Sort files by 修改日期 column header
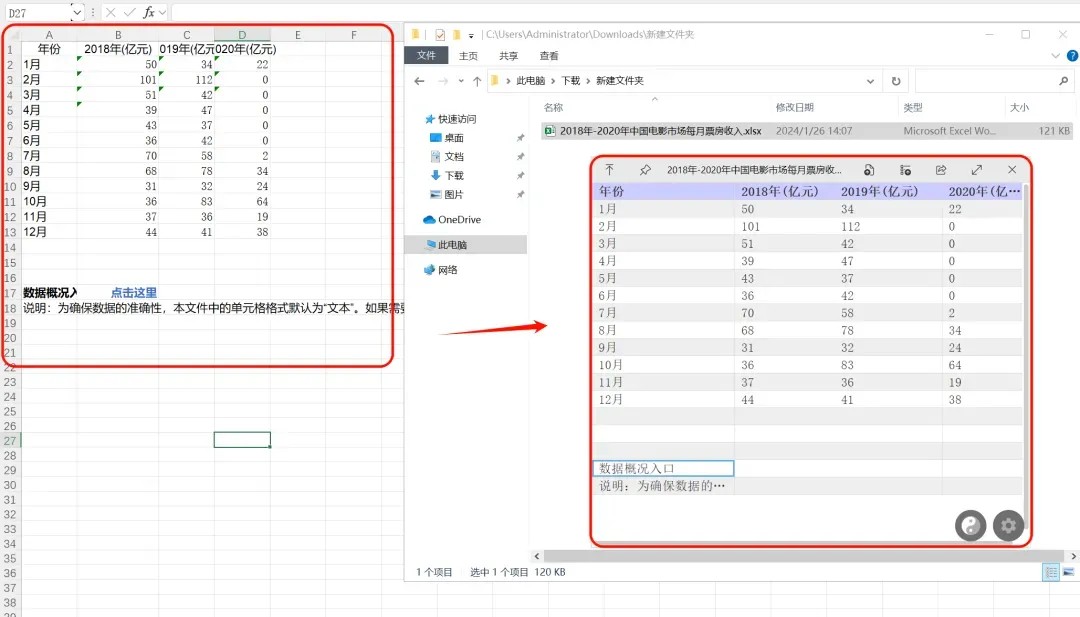Viewport: 1080px width, 617px height. tap(795, 107)
